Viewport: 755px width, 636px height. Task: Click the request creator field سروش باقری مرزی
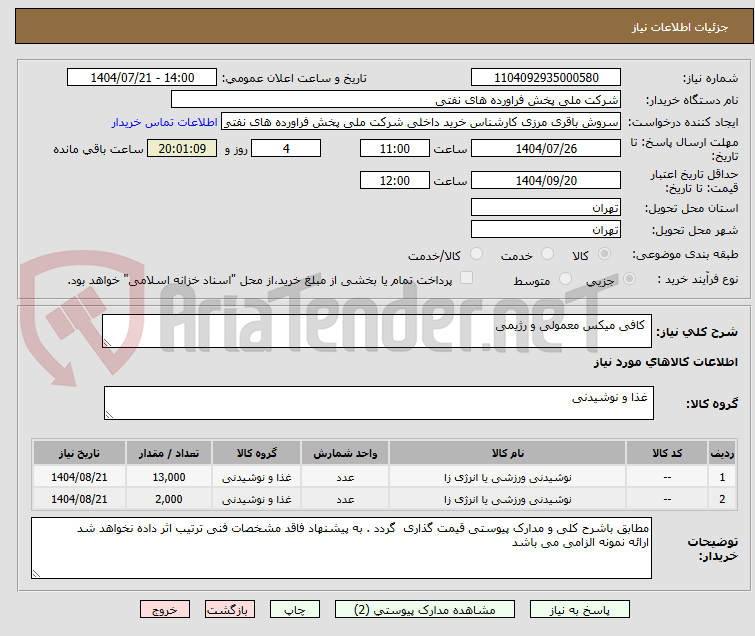click(x=421, y=122)
